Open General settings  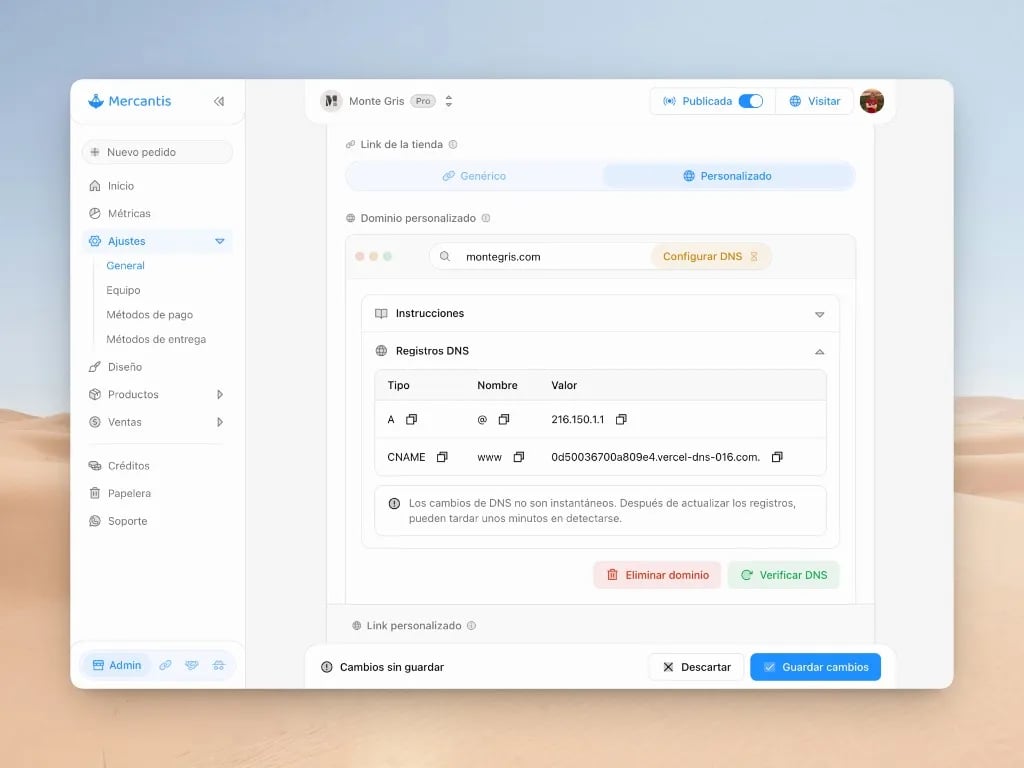coord(125,266)
